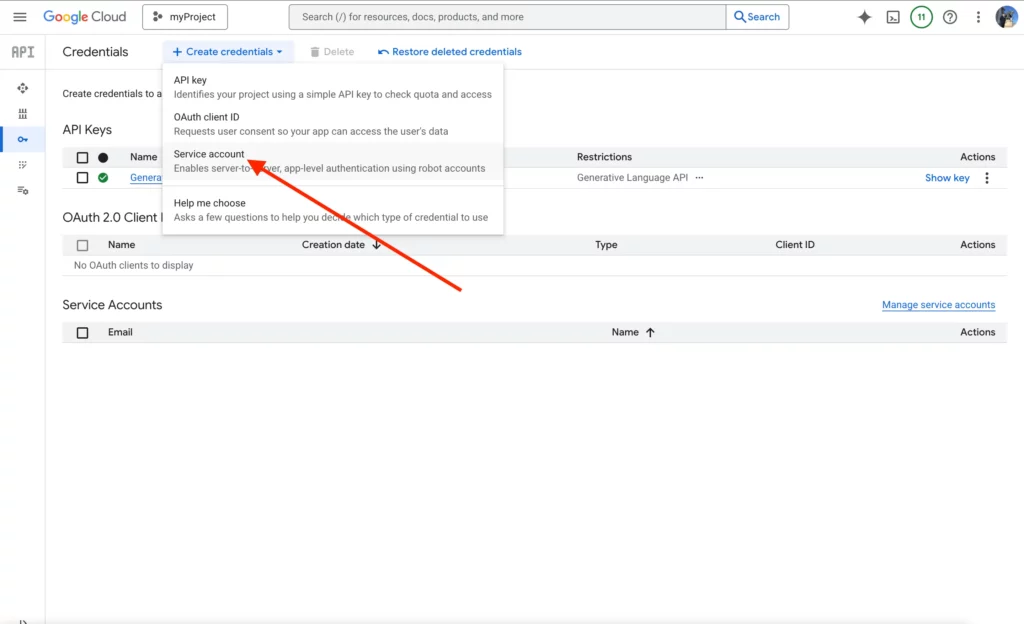Open the Genera… API key name link
Image resolution: width=1024 pixels, height=624 pixels.
click(145, 178)
